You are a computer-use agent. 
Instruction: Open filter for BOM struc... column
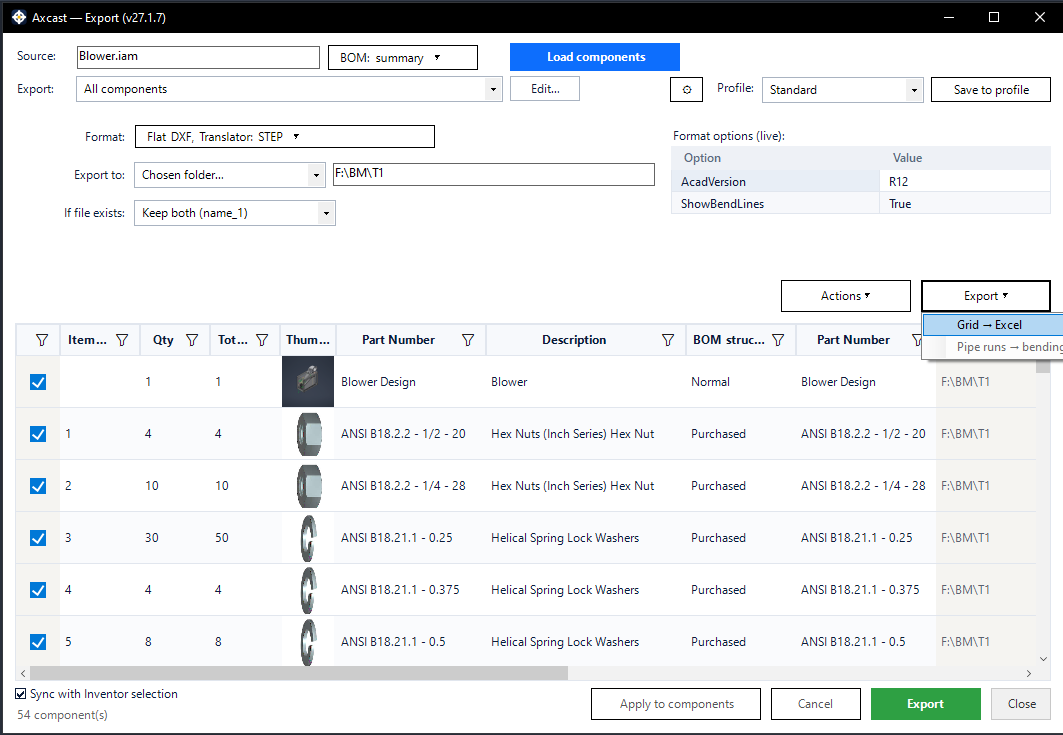(778, 340)
